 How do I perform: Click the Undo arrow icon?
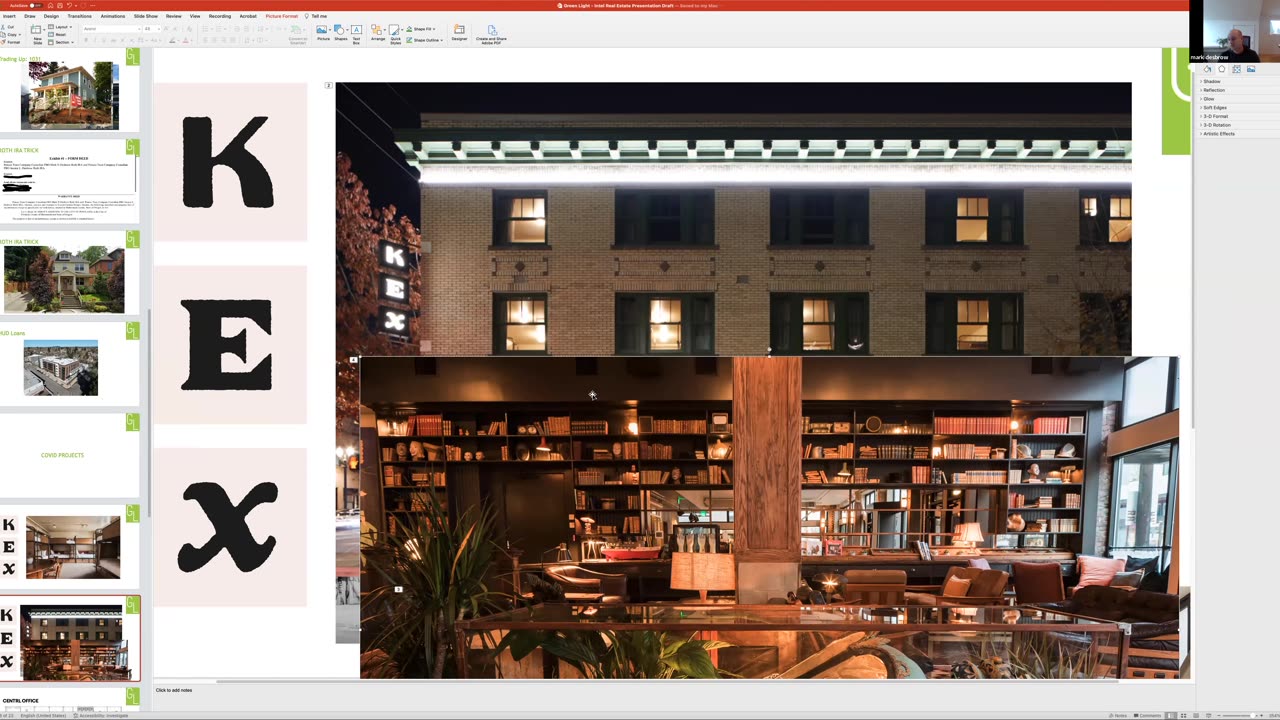pyautogui.click(x=69, y=5)
